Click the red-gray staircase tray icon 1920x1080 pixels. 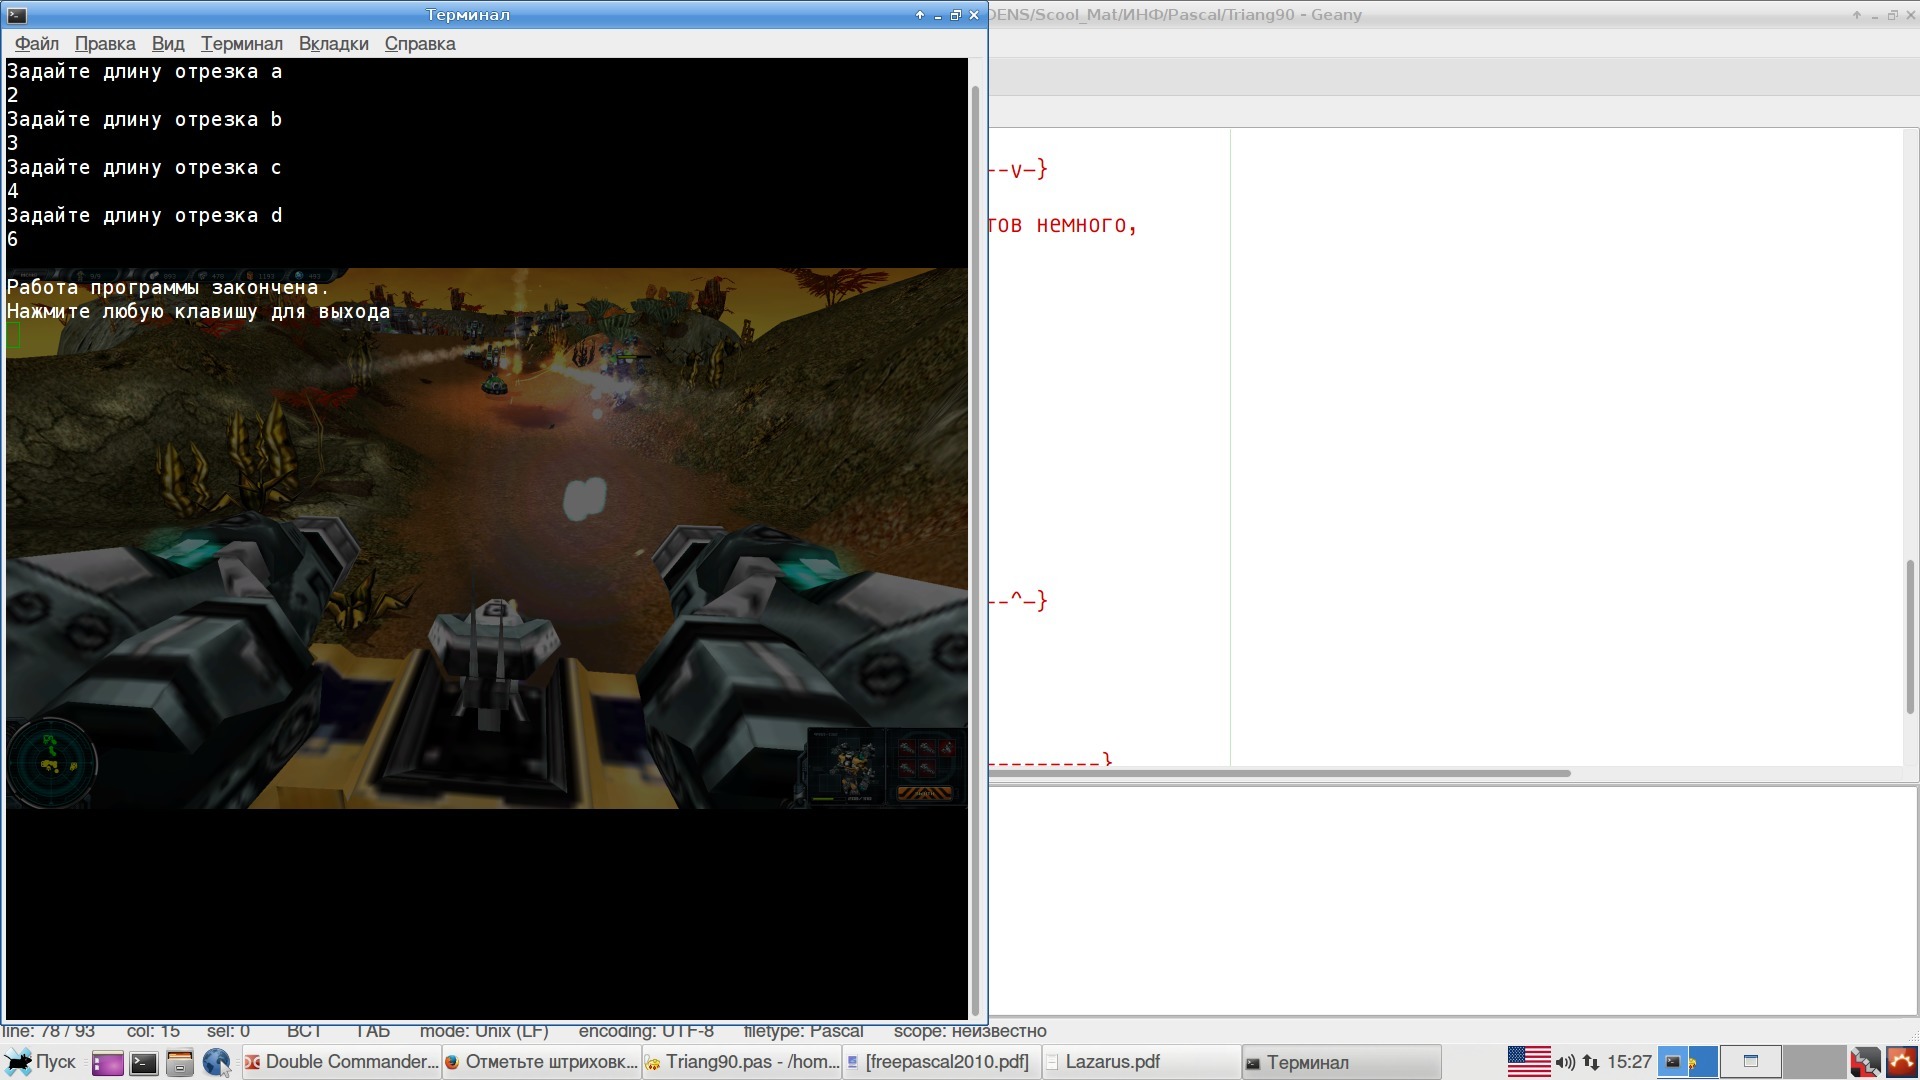point(1865,1062)
